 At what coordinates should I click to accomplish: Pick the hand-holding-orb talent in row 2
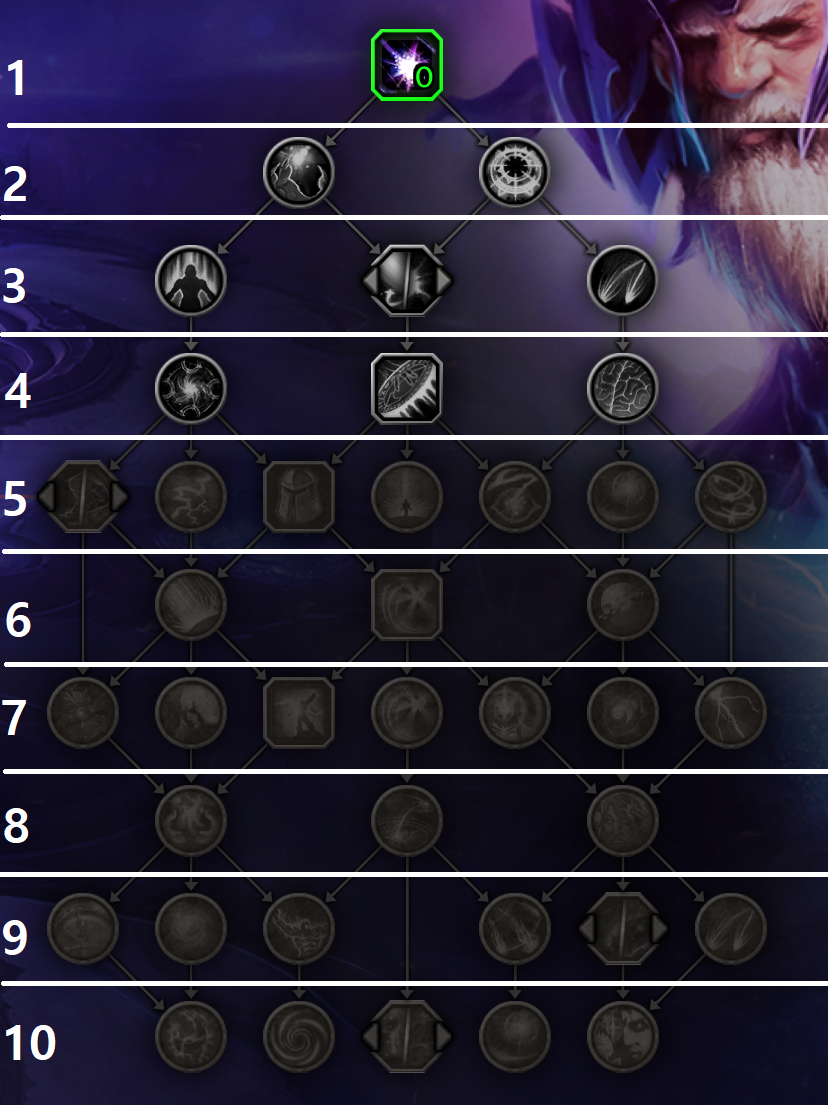(298, 172)
